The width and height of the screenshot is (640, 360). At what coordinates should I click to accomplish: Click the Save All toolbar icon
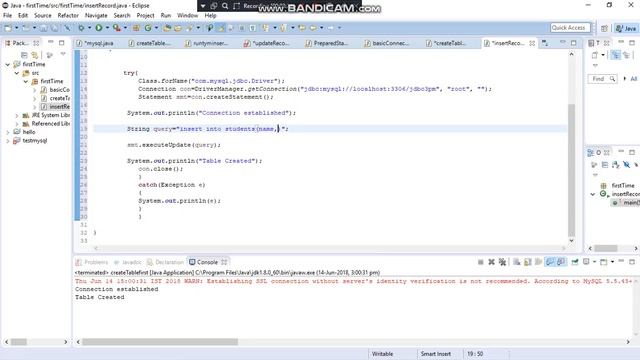tap(54, 28)
